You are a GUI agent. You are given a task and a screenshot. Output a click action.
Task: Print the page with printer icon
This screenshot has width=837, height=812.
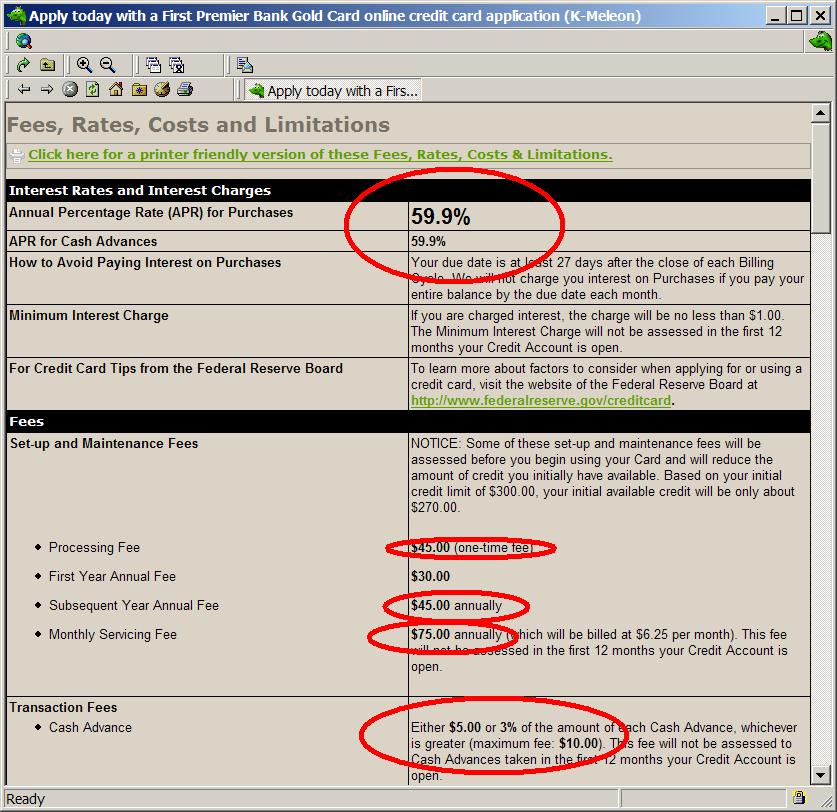tap(185, 89)
